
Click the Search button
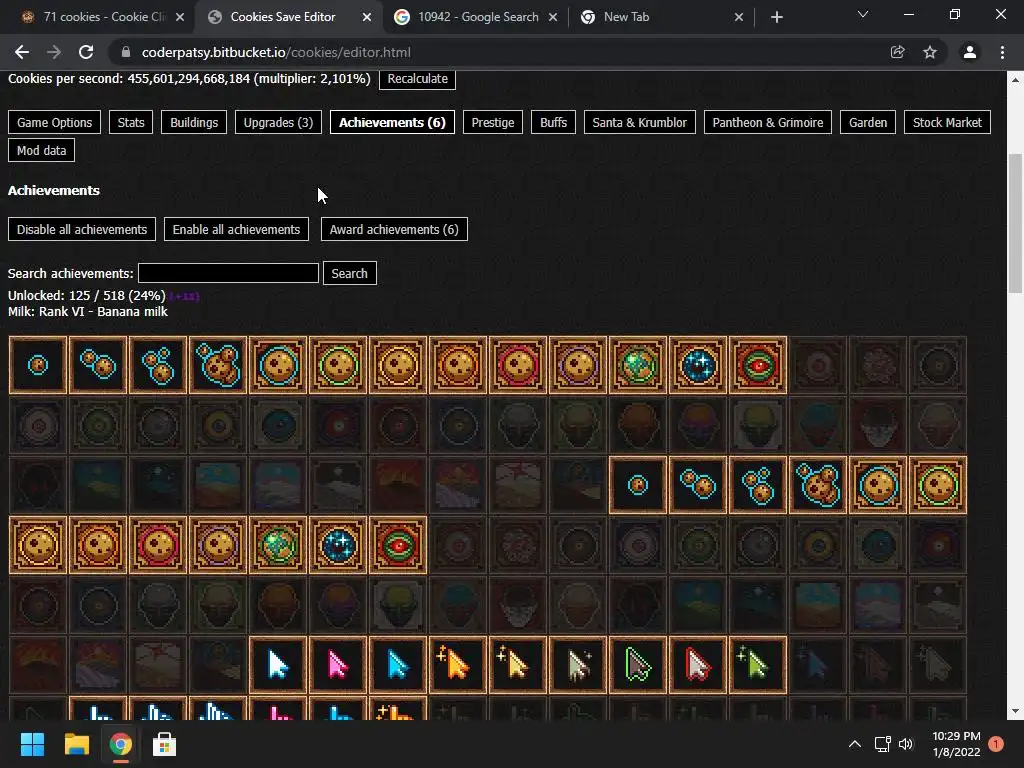[x=349, y=273]
